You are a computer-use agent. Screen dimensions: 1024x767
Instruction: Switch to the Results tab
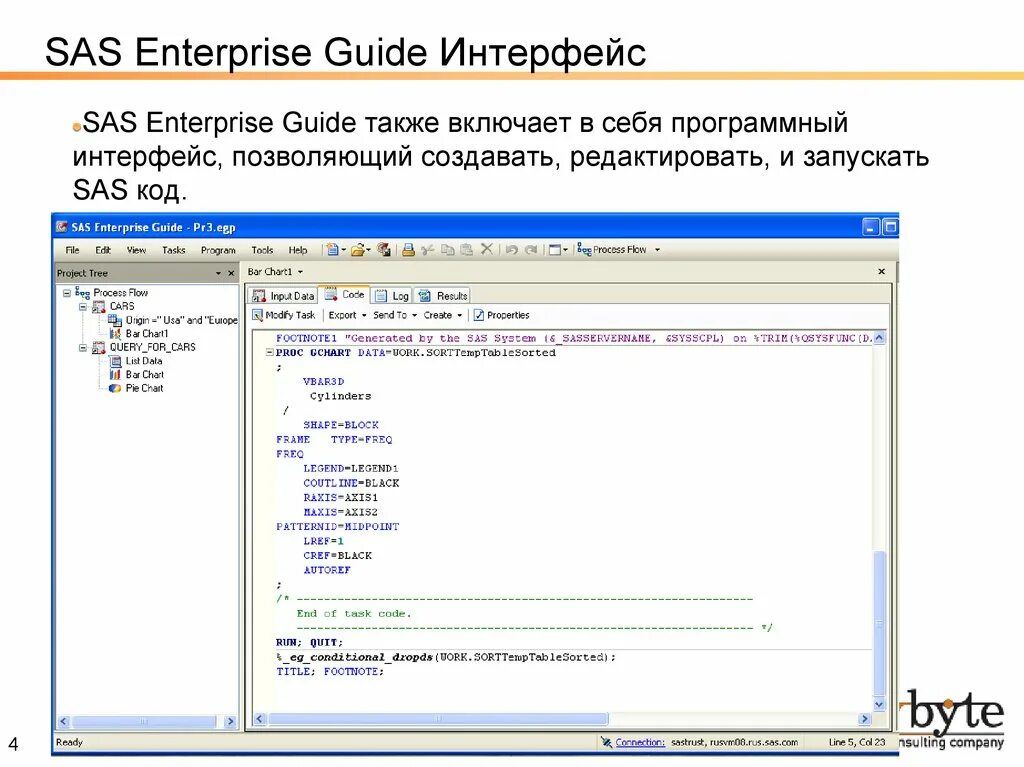(443, 296)
